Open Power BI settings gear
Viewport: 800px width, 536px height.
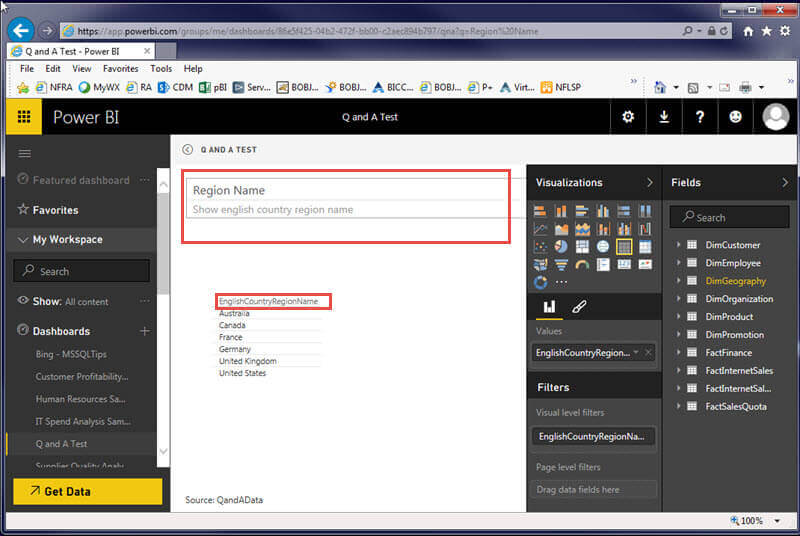(628, 117)
